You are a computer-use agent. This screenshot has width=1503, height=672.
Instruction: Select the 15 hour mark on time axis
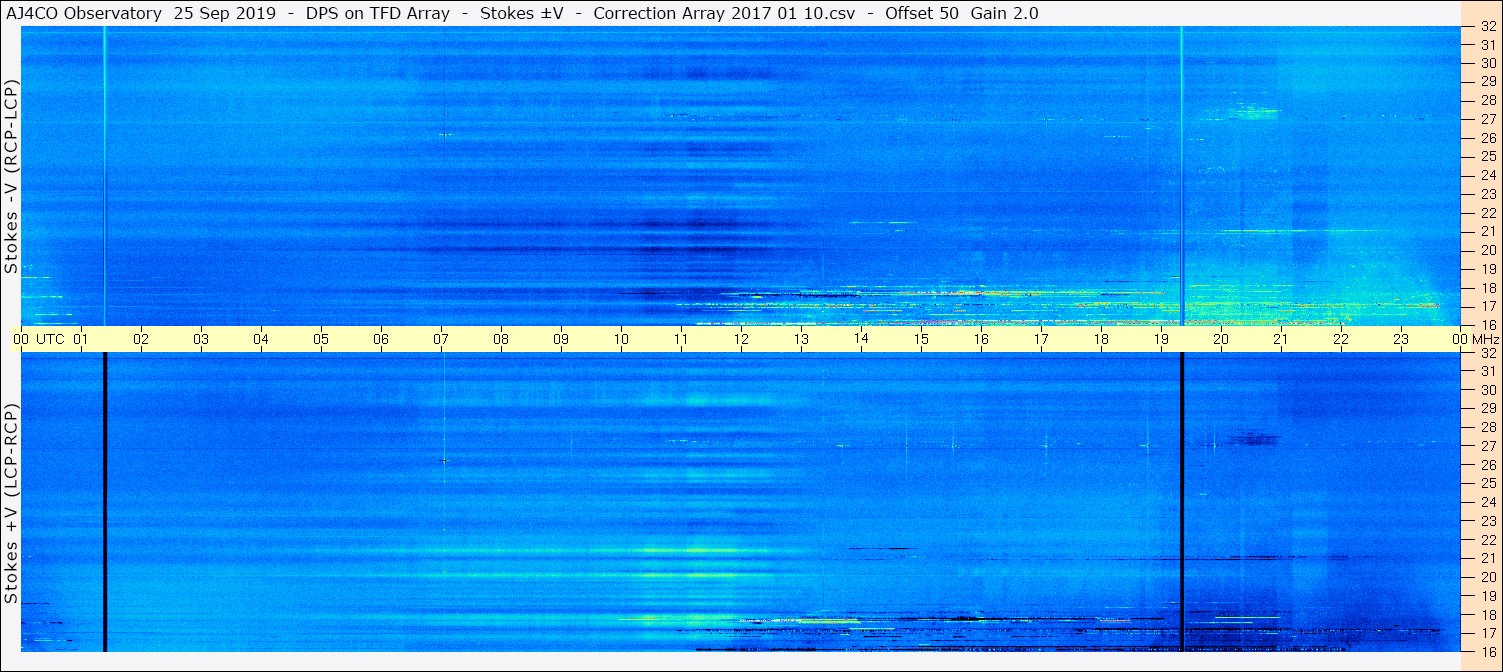coord(921,339)
